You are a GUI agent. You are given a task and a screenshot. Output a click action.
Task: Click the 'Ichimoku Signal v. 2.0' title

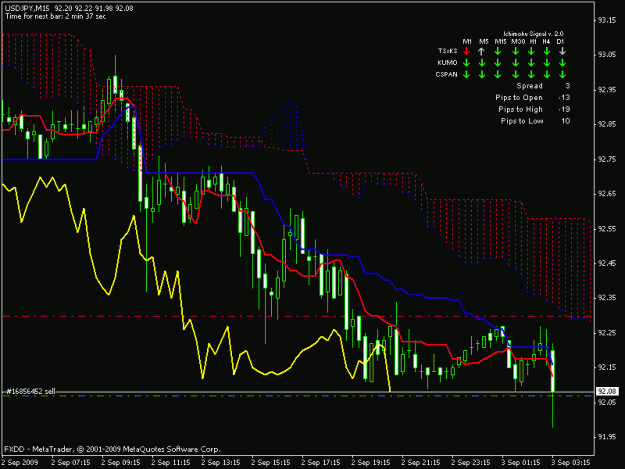[x=533, y=34]
